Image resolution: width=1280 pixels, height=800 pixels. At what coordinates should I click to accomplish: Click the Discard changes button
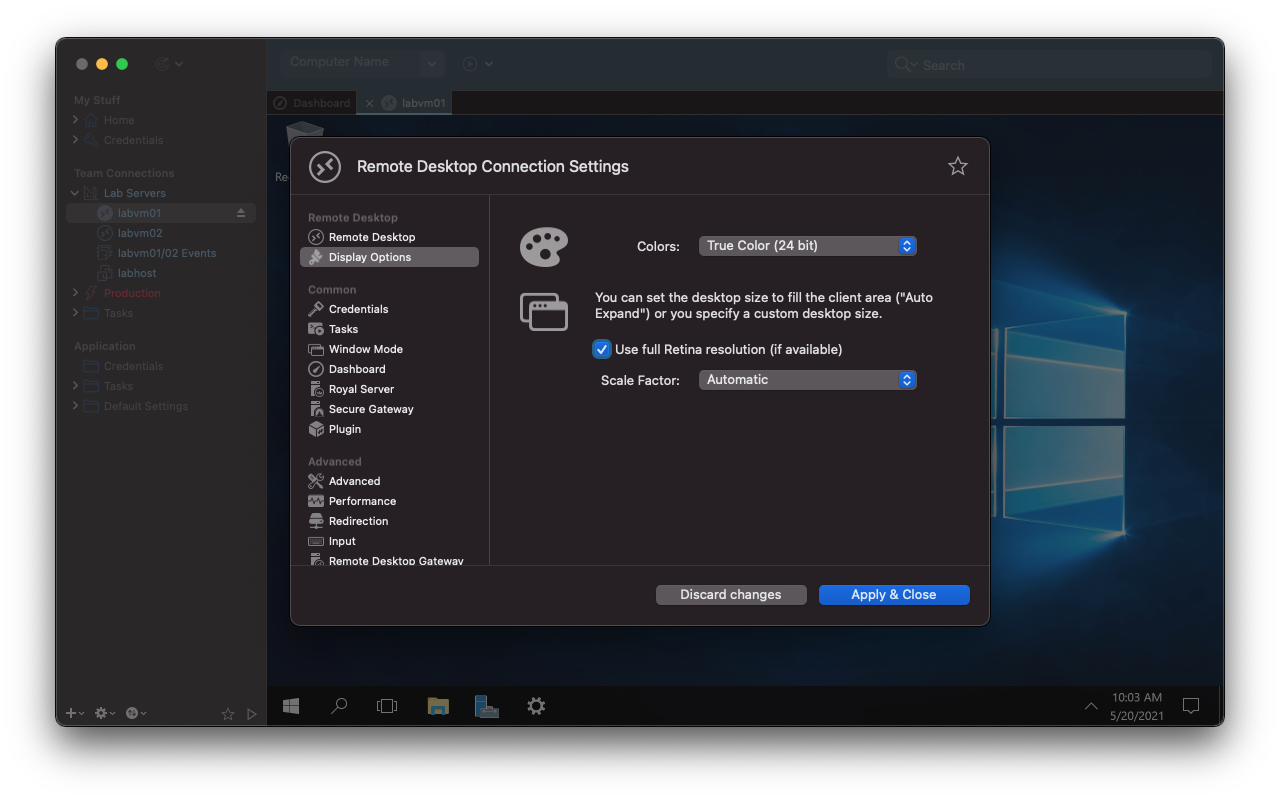tap(731, 594)
